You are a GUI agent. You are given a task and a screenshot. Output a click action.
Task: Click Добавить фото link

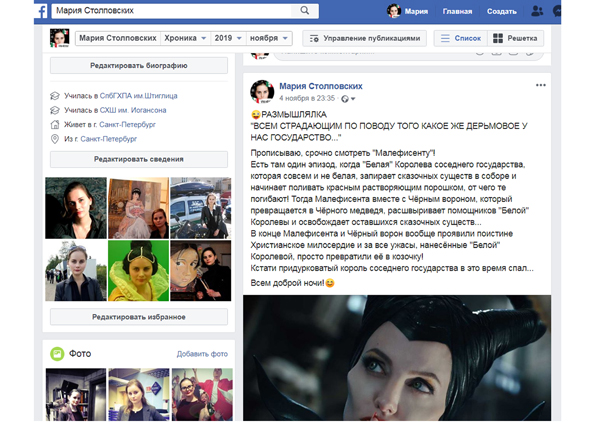[202, 354]
